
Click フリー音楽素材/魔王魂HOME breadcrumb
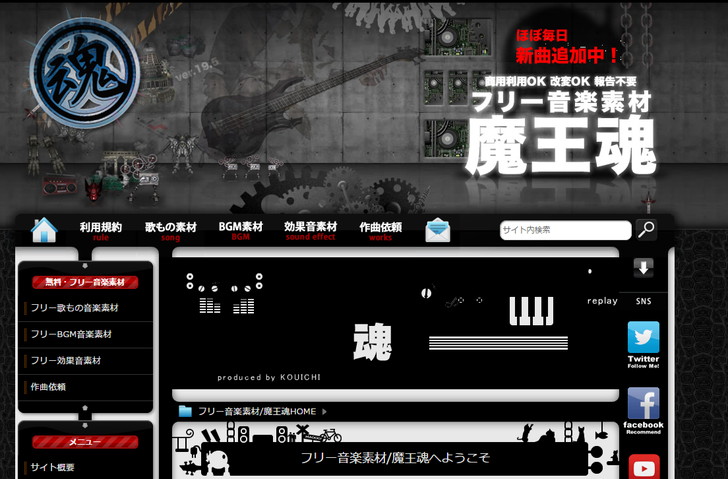(x=257, y=411)
